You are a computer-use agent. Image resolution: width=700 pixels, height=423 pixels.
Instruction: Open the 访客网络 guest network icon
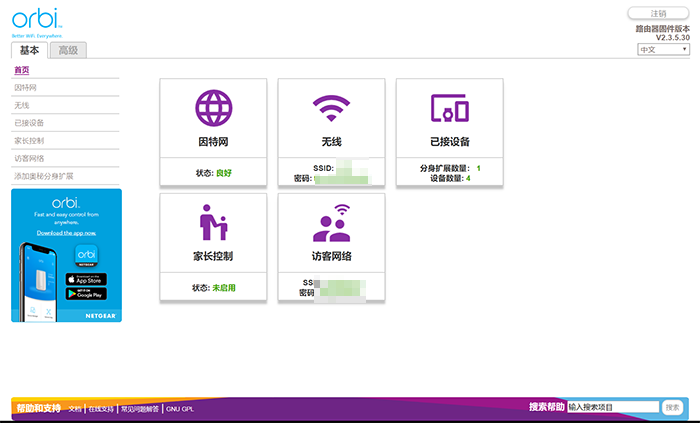pyautogui.click(x=331, y=223)
